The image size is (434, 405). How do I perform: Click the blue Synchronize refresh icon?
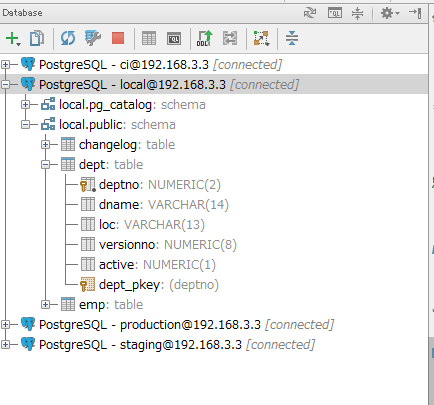68,38
